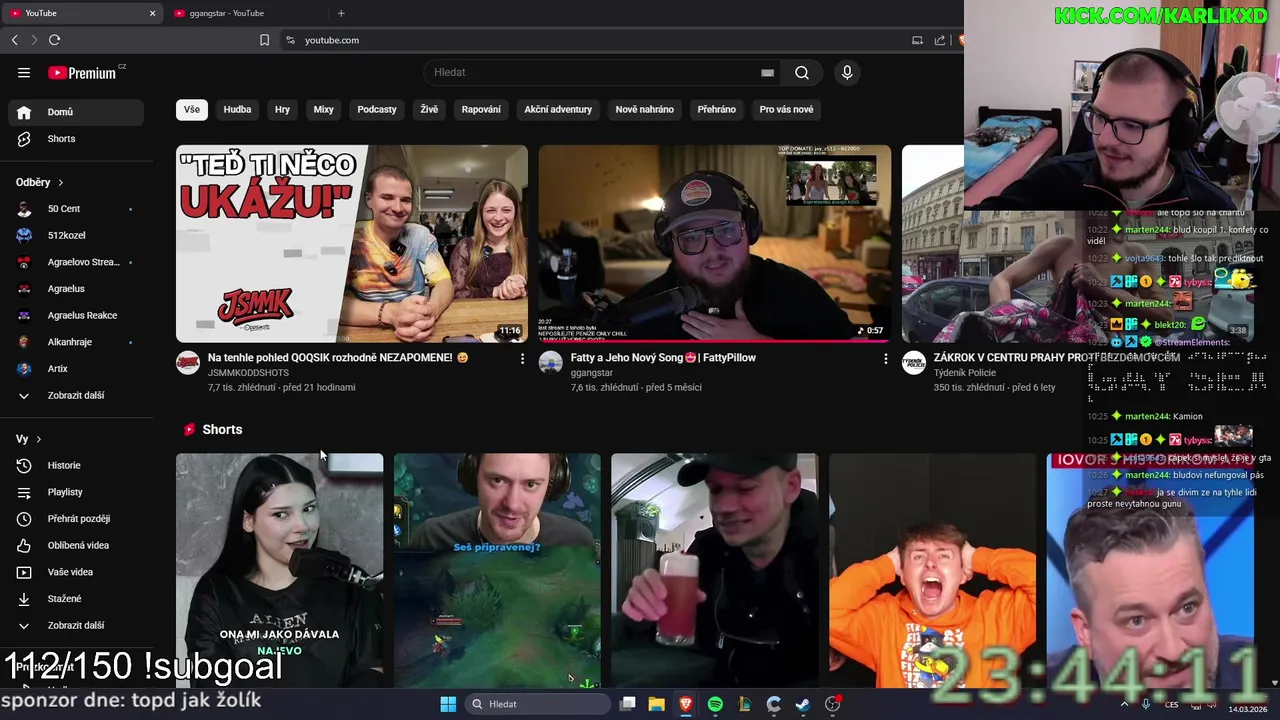The image size is (1280, 720).
Task: Play the Short captioned Seš připravenej?
Action: click(497, 571)
